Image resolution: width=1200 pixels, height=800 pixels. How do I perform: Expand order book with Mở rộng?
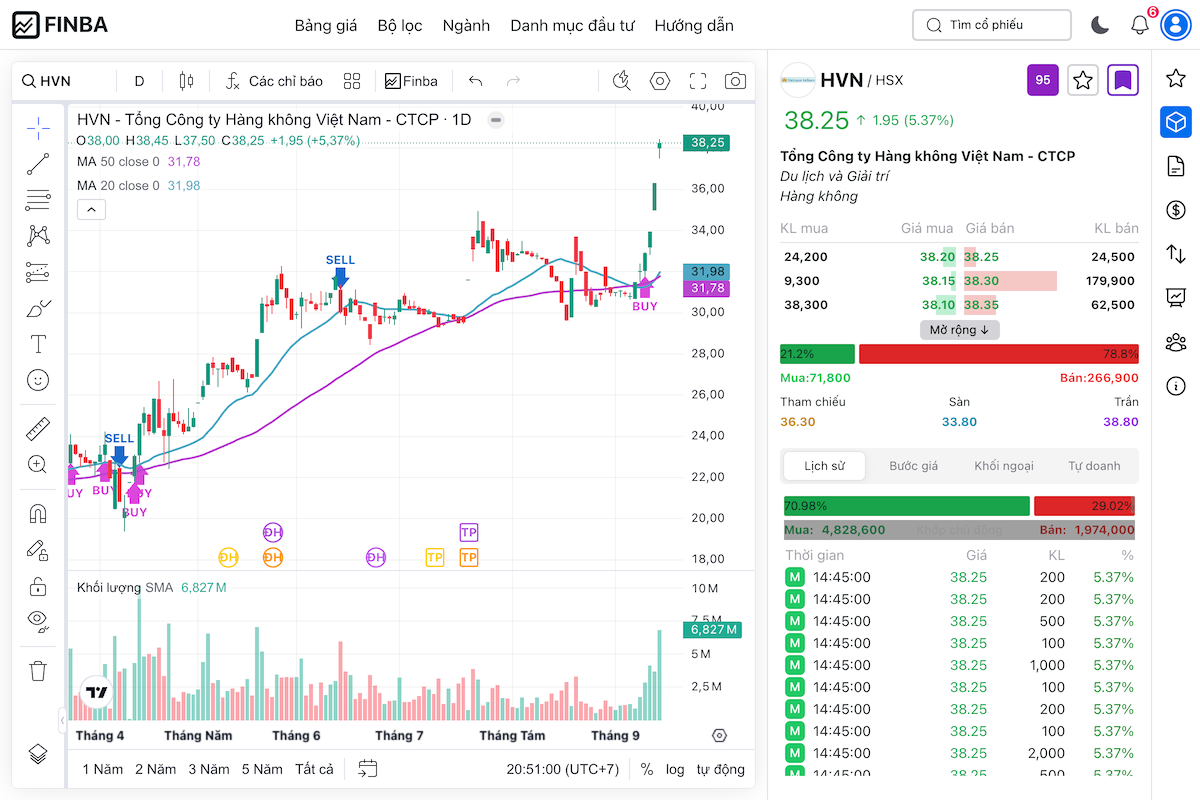(x=959, y=330)
